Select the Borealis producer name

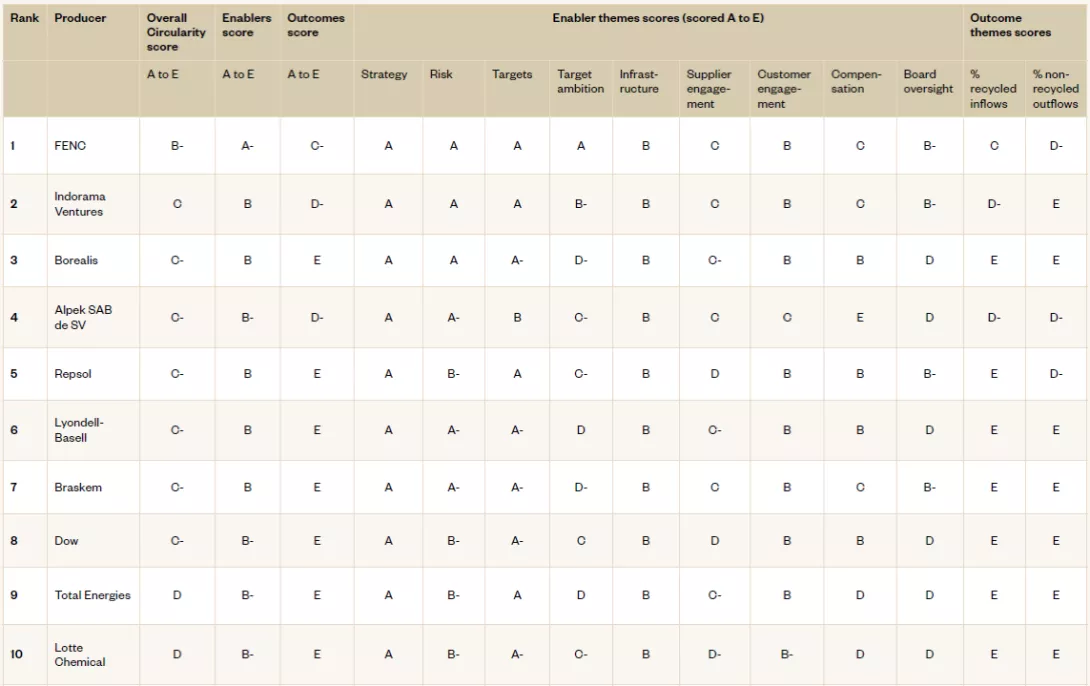tap(76, 261)
